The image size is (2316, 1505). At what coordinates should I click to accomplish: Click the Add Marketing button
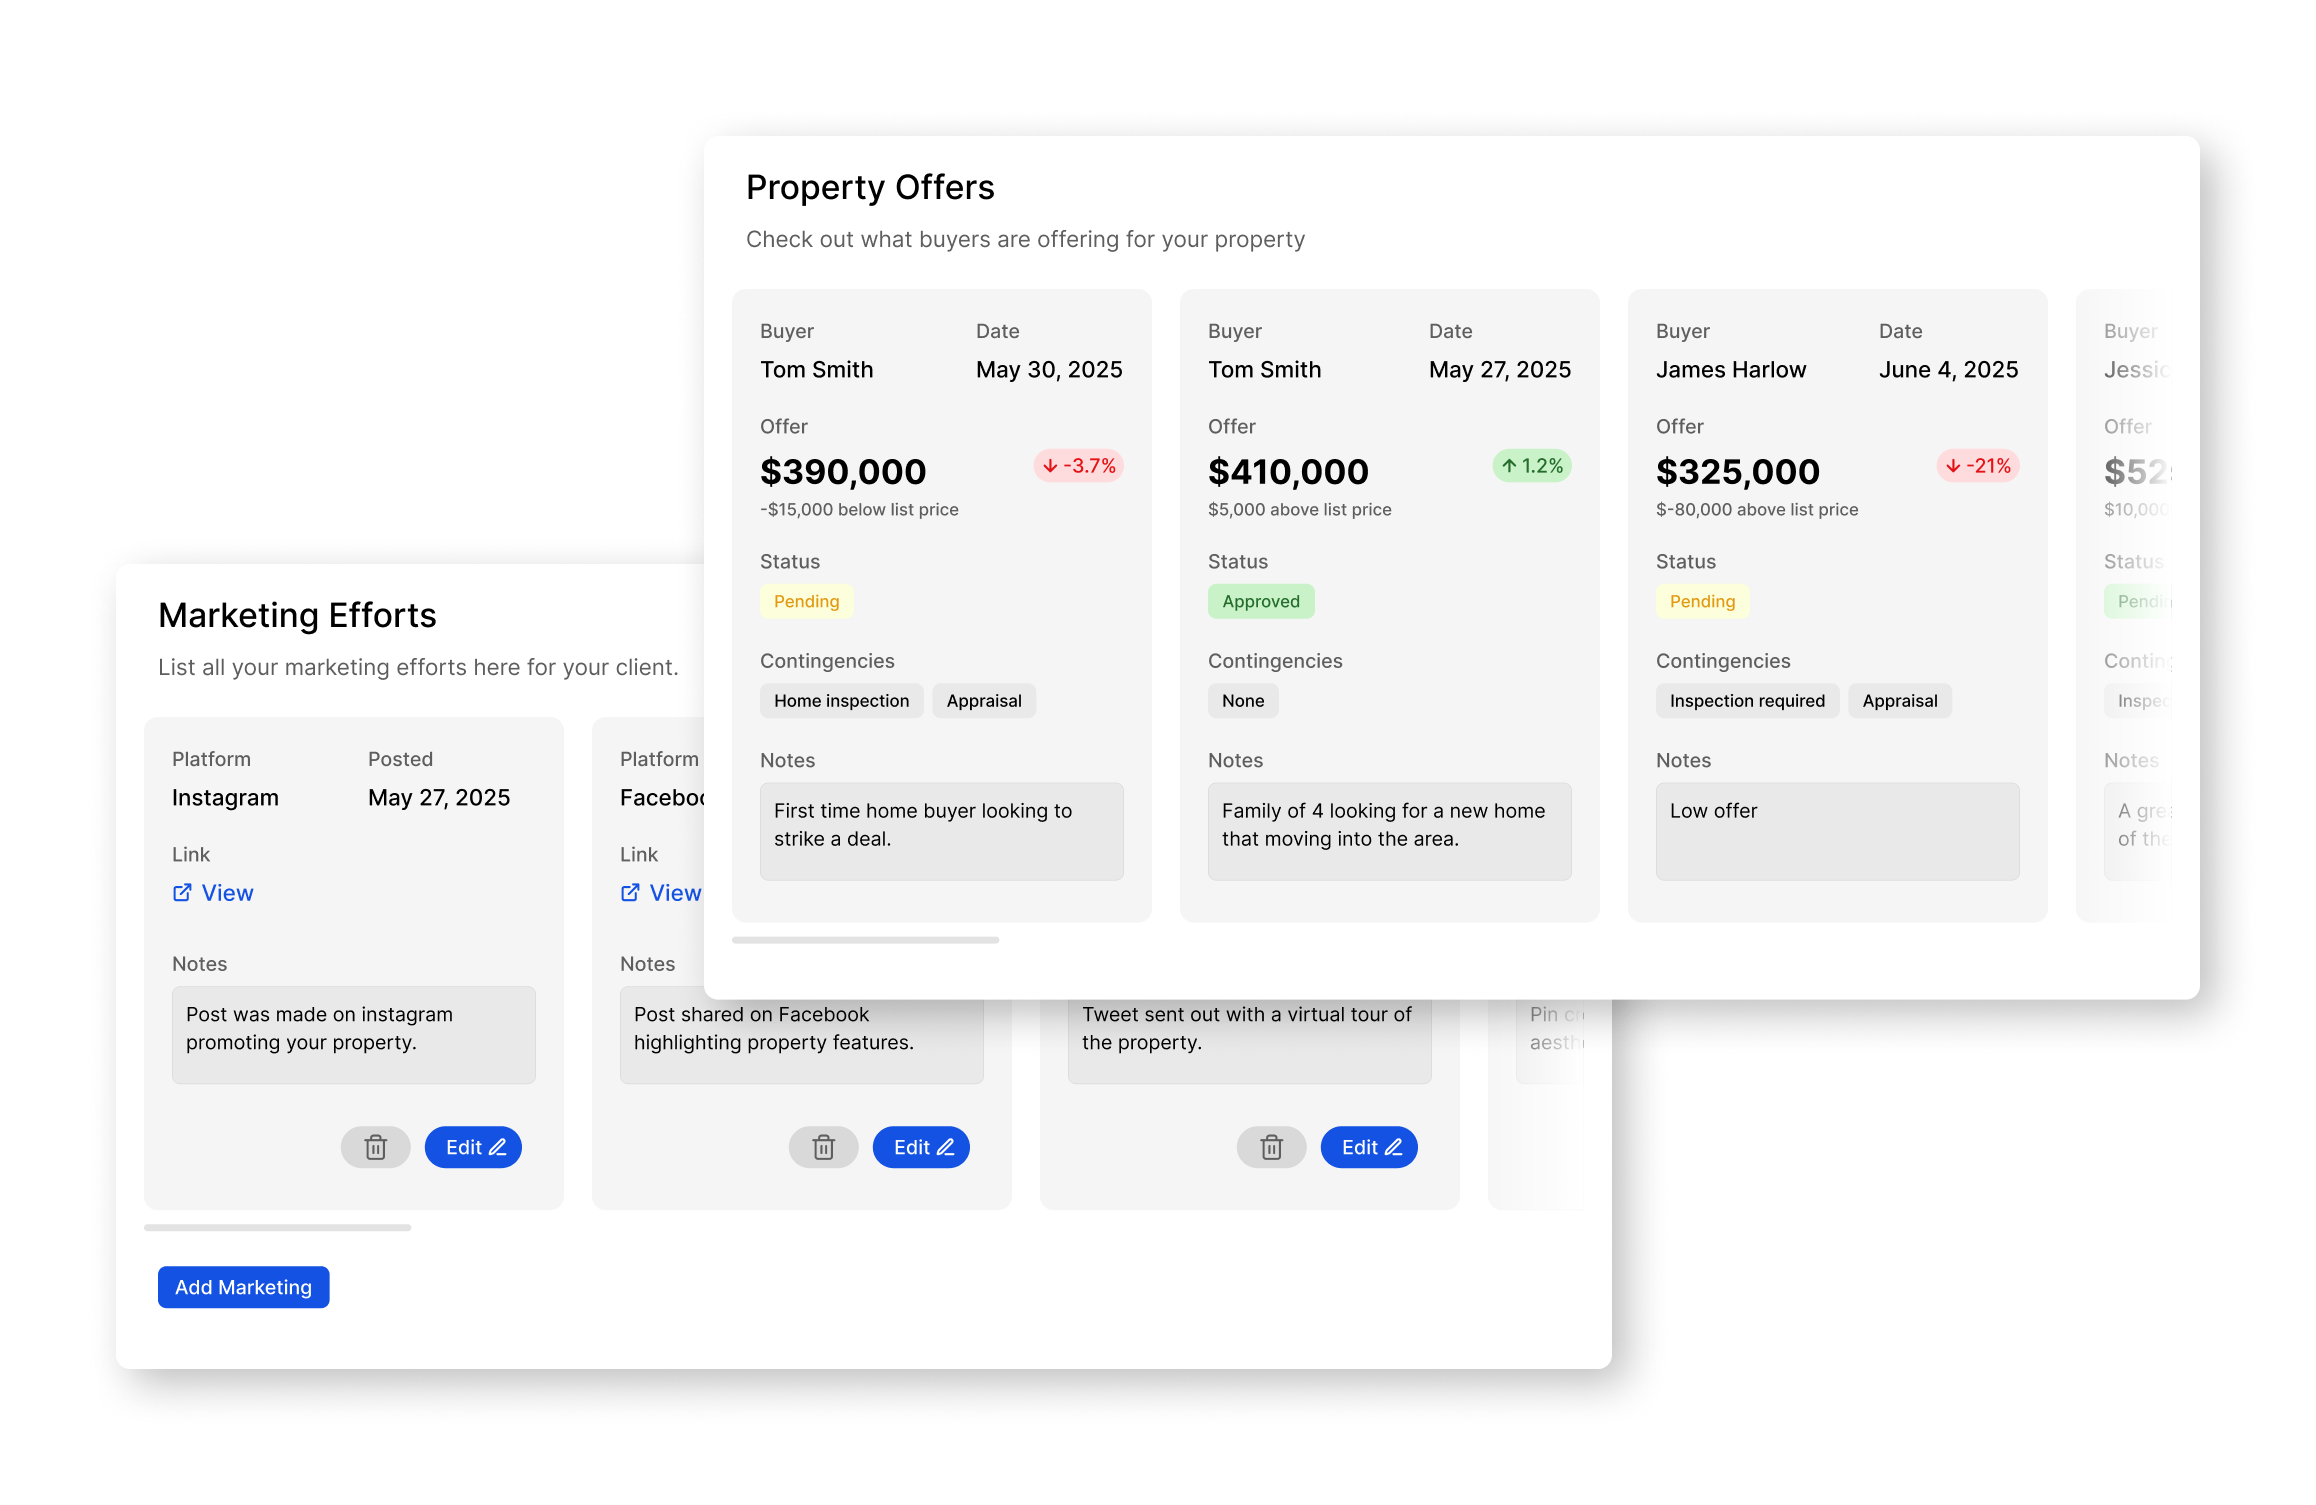[x=243, y=1287]
